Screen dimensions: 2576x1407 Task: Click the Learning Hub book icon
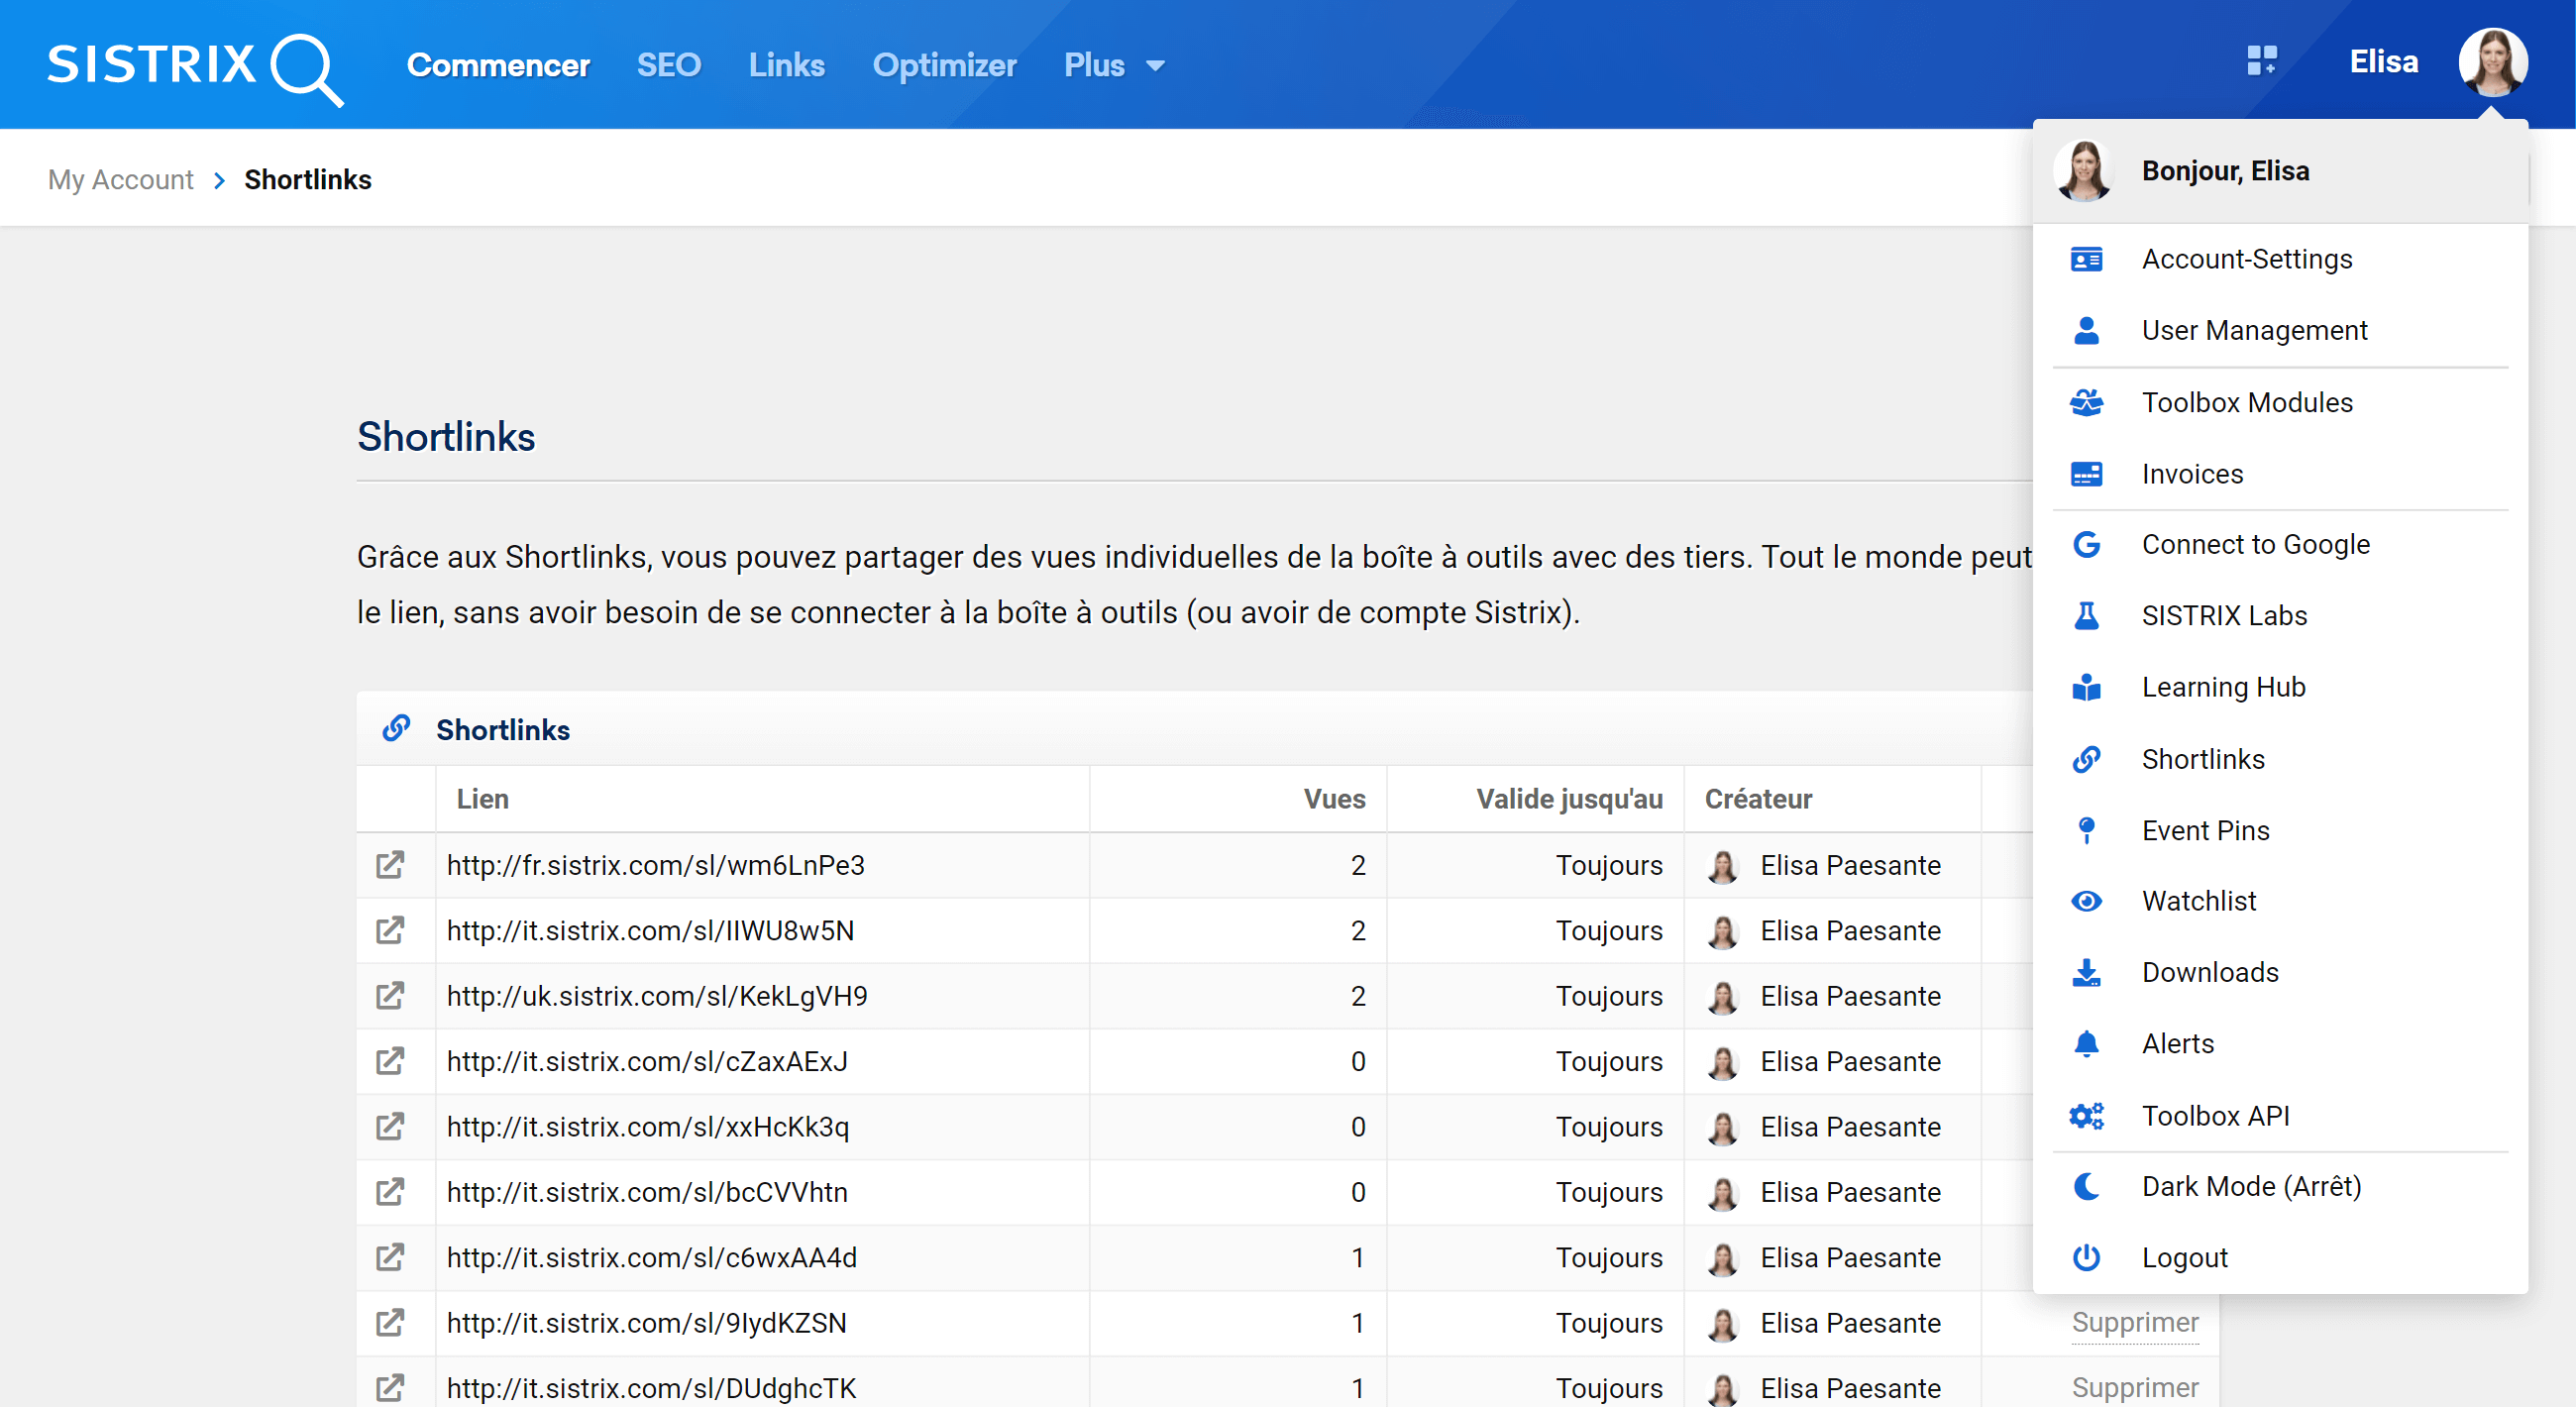pyautogui.click(x=2086, y=688)
